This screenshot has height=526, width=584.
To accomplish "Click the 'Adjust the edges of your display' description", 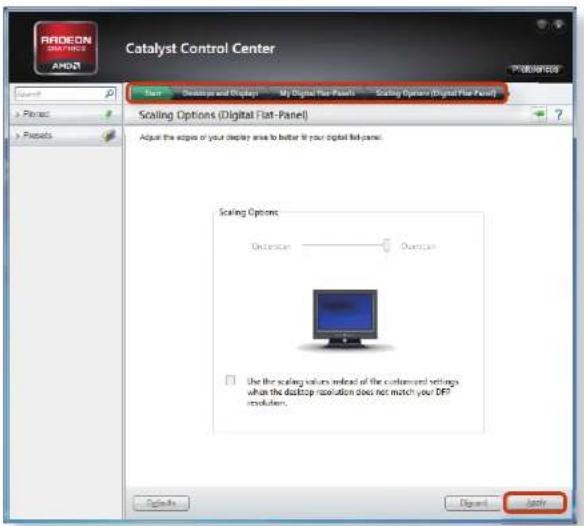I will coord(260,137).
